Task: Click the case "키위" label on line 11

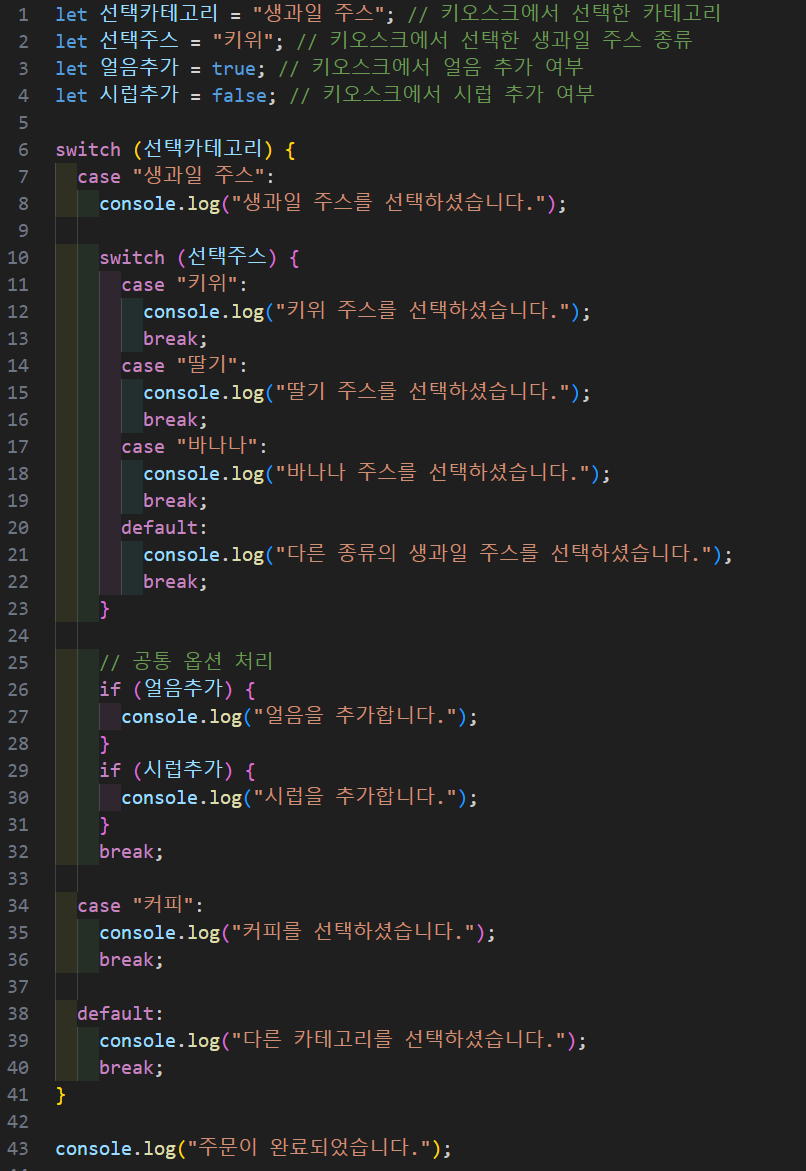Action: [185, 284]
